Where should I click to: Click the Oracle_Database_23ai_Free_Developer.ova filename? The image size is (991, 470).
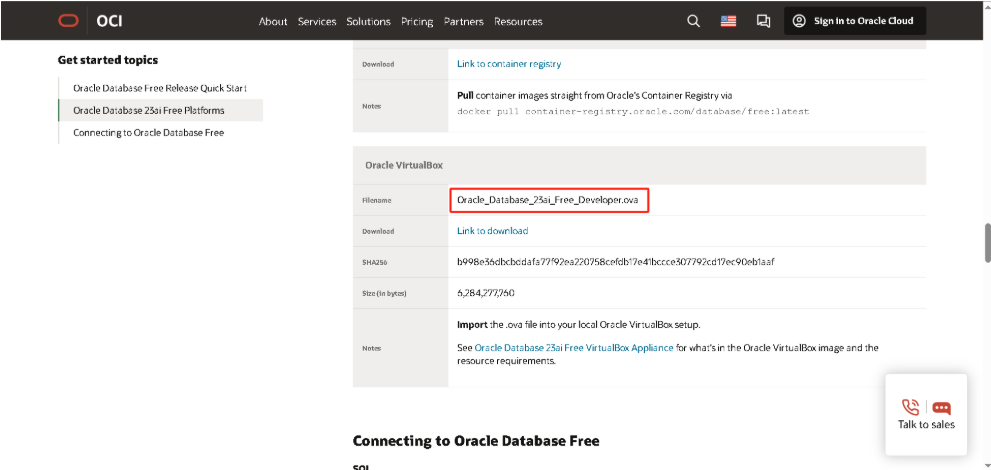coord(548,200)
